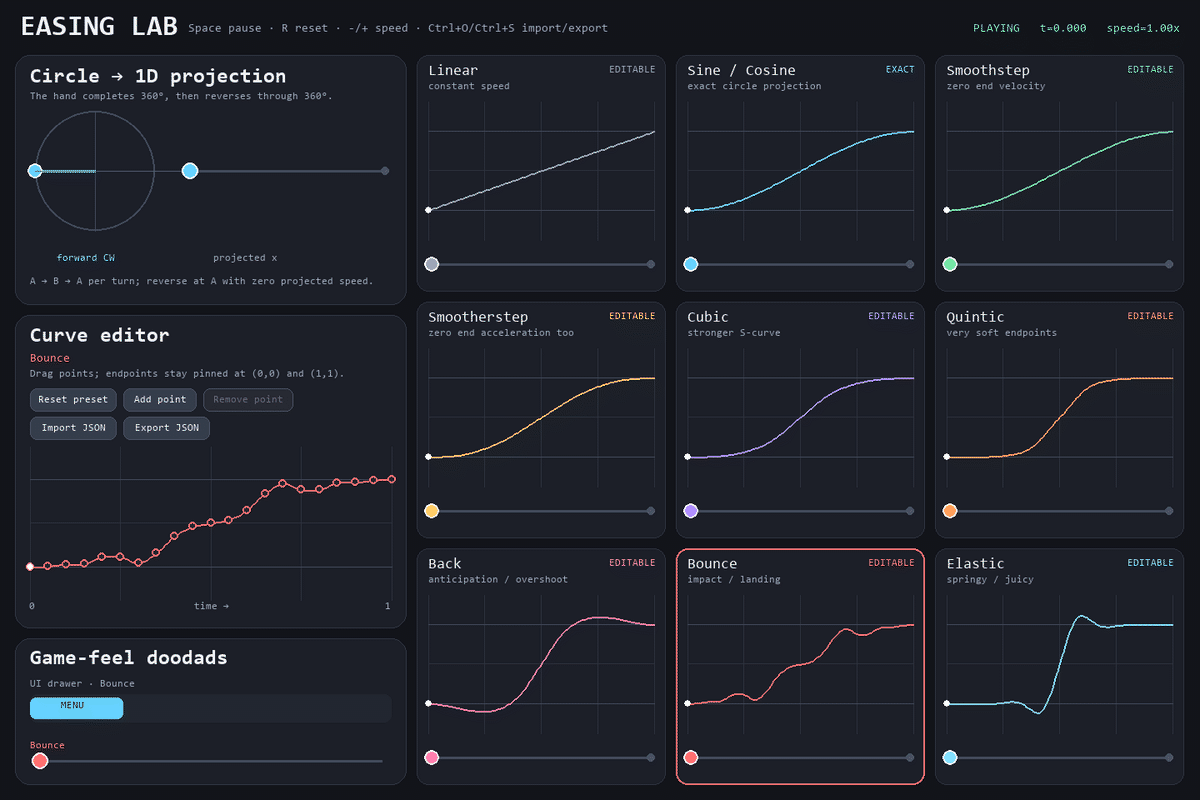Click the pink knob on Back slider

coord(431,757)
